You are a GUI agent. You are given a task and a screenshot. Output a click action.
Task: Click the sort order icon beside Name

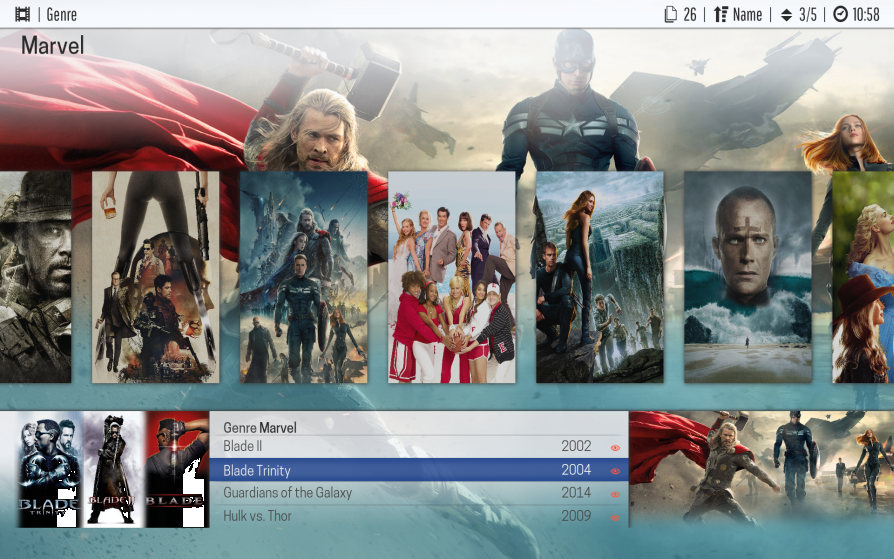(x=721, y=14)
